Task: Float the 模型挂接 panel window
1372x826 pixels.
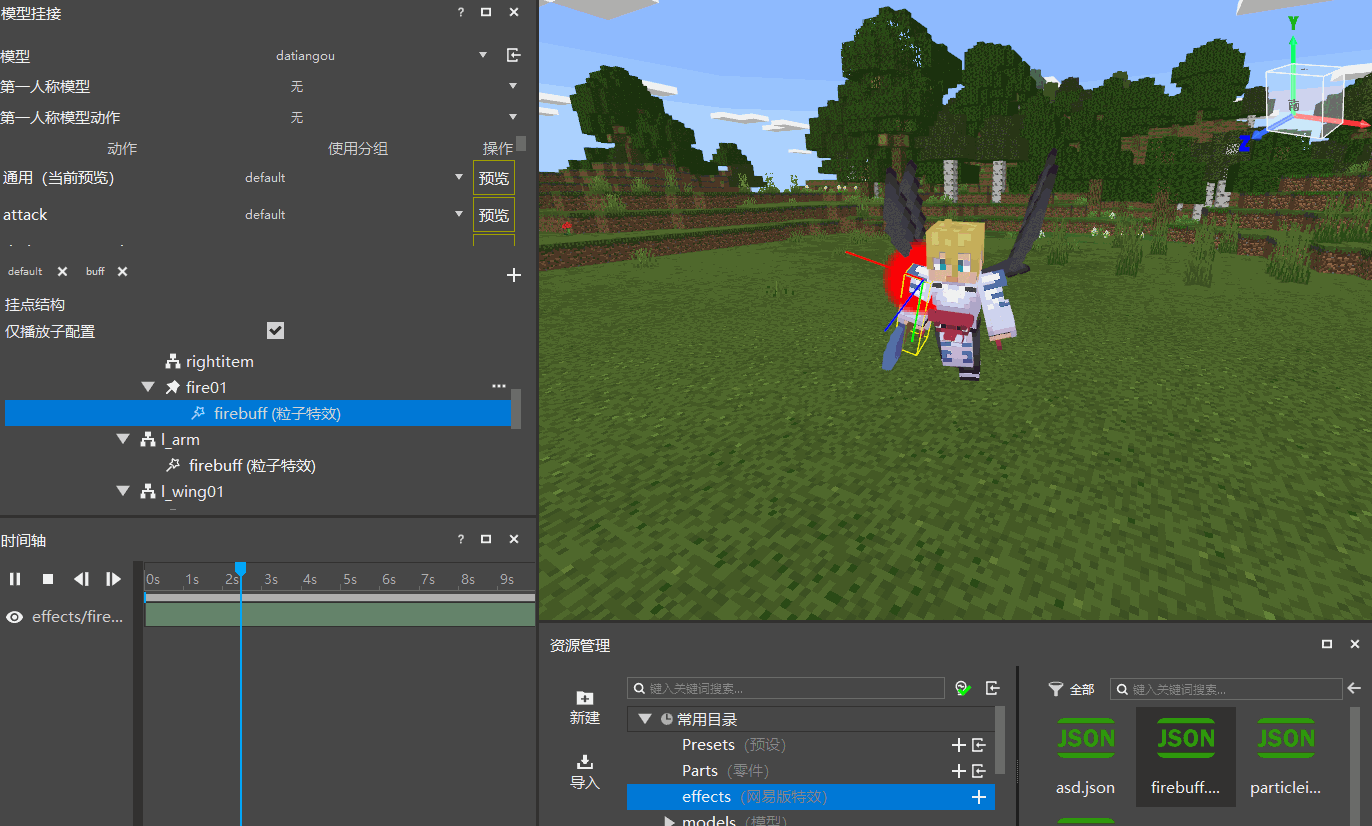Action: point(486,12)
